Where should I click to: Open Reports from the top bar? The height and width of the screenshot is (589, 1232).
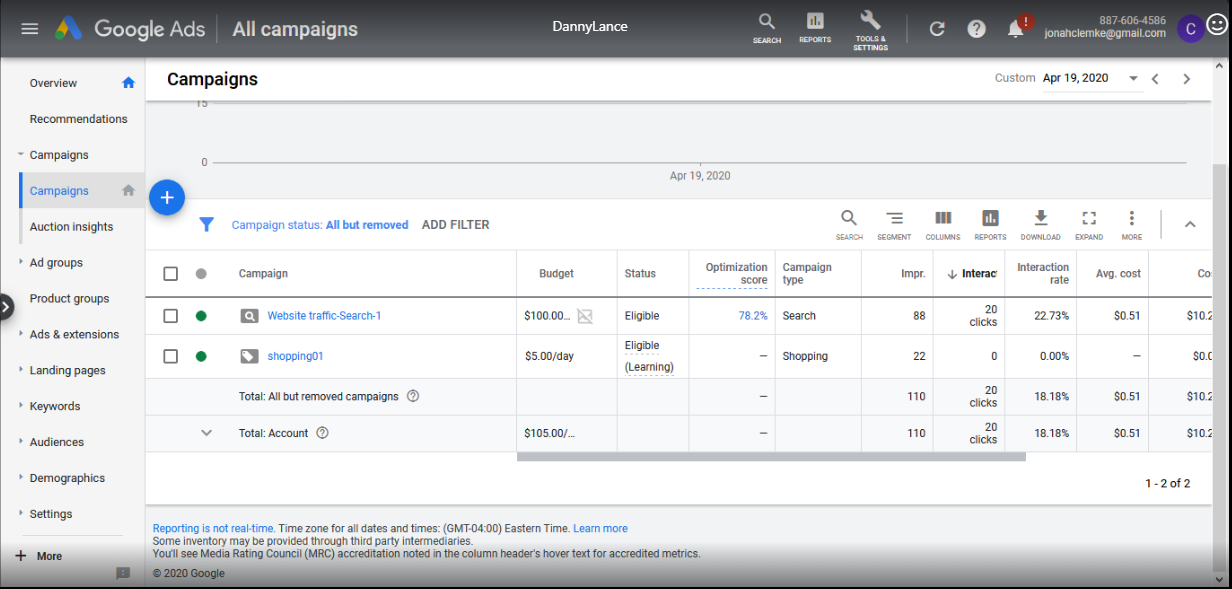click(x=815, y=28)
